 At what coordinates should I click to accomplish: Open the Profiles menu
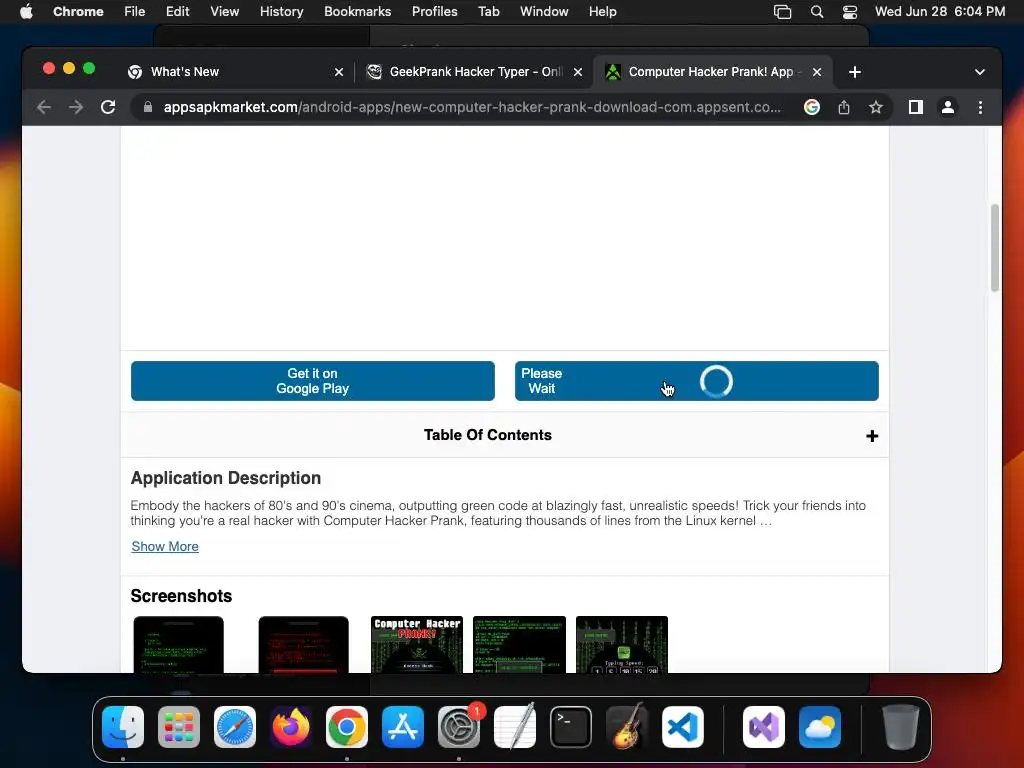click(x=434, y=12)
